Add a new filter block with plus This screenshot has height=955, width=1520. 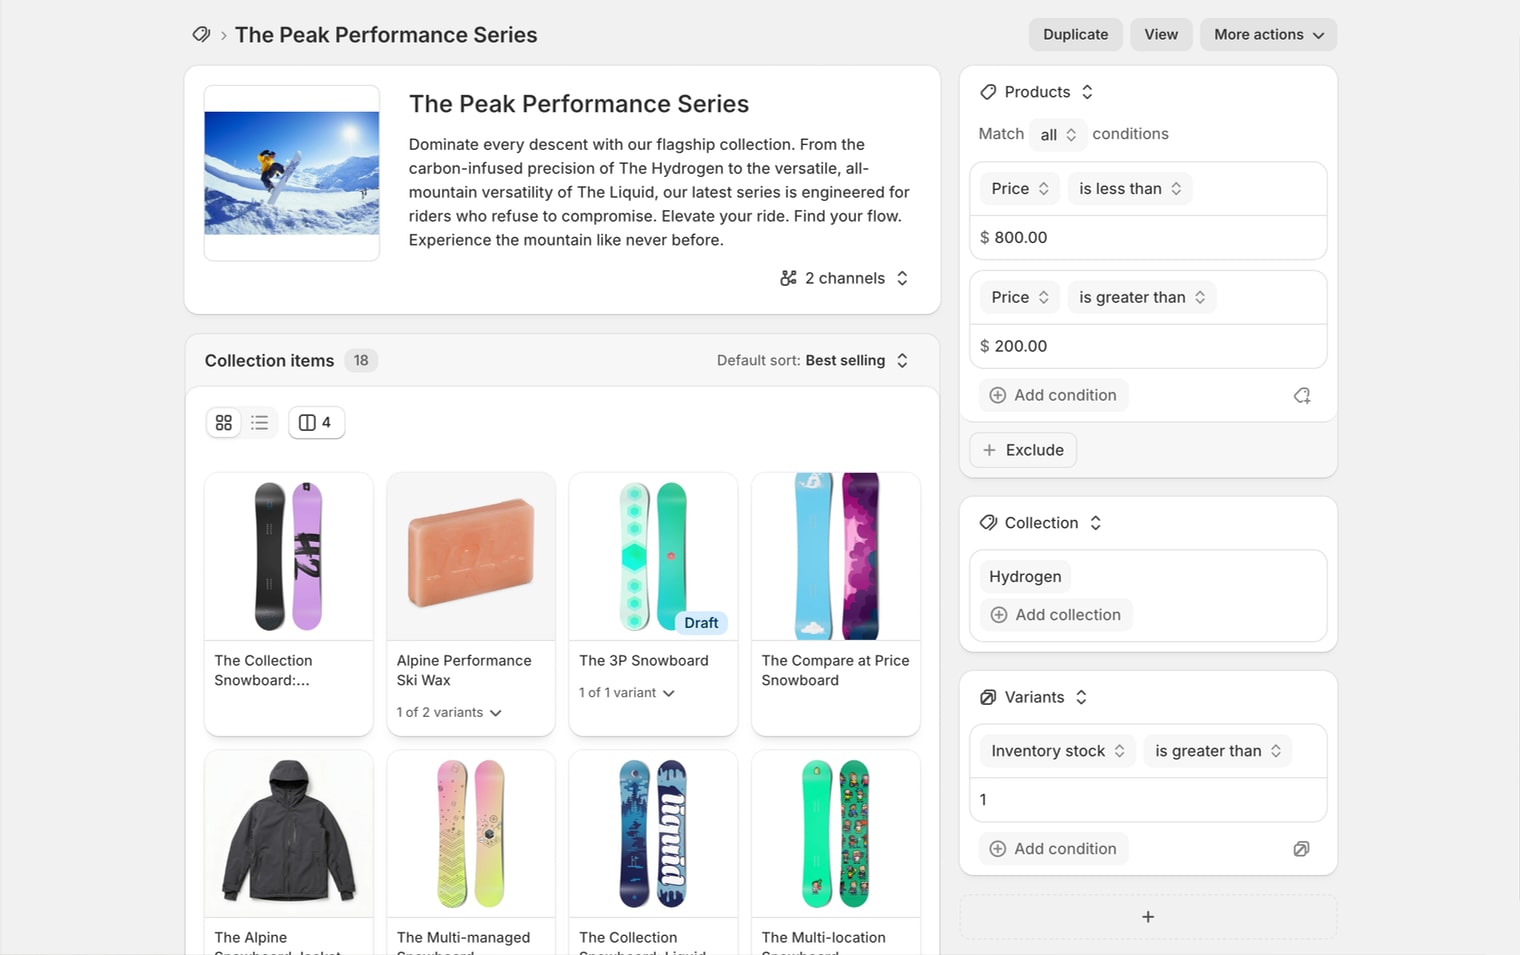pos(1148,917)
